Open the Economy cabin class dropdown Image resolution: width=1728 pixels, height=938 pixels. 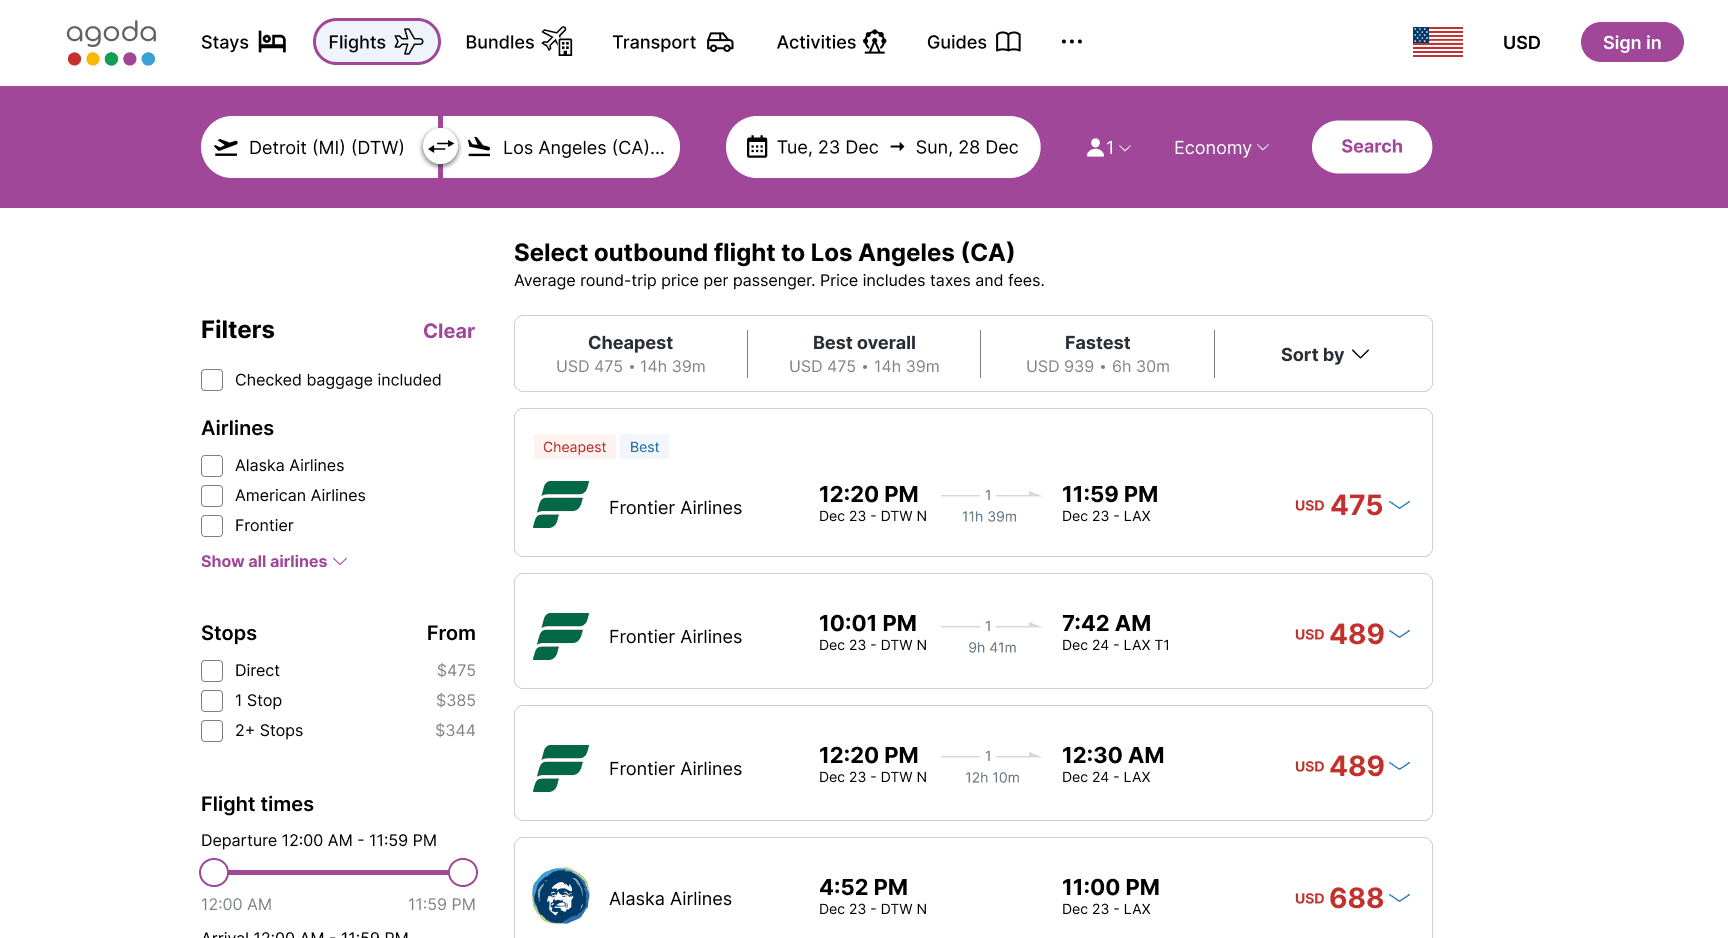(x=1221, y=148)
